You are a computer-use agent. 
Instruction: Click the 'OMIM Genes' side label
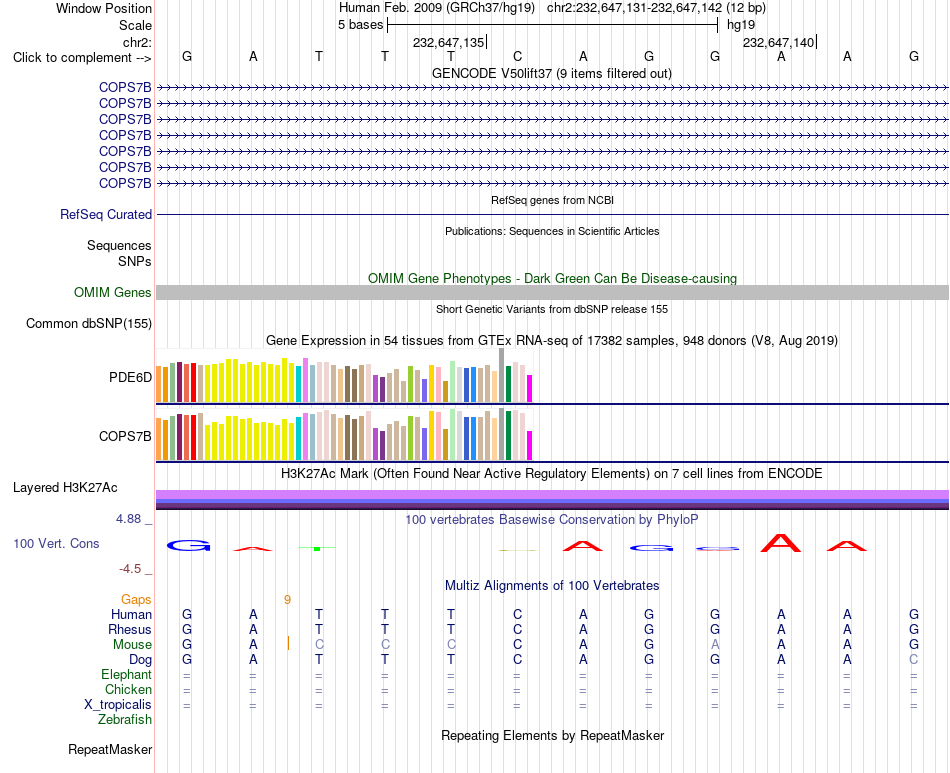(x=112, y=292)
